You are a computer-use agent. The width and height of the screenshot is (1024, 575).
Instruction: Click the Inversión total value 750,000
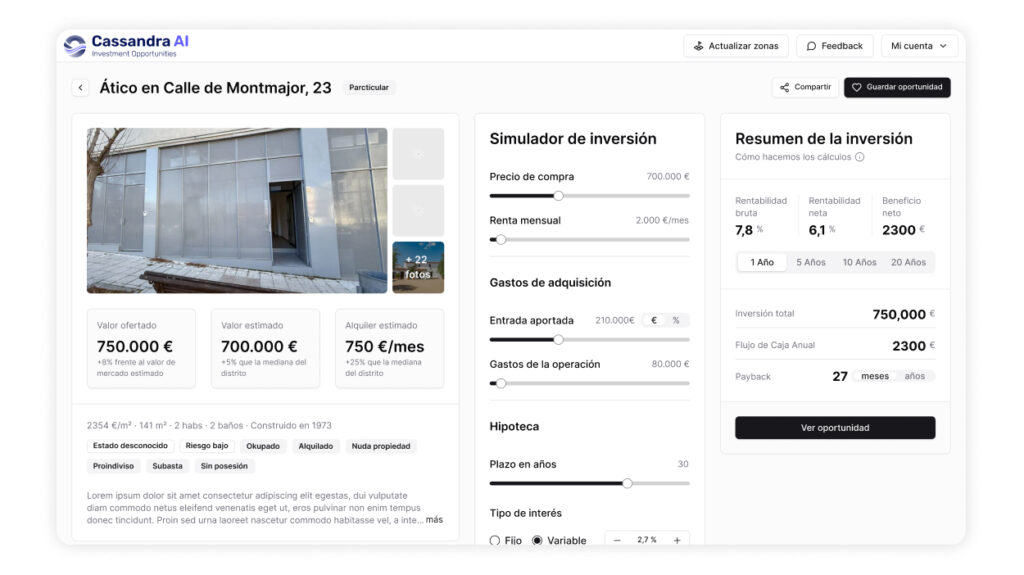tap(899, 314)
